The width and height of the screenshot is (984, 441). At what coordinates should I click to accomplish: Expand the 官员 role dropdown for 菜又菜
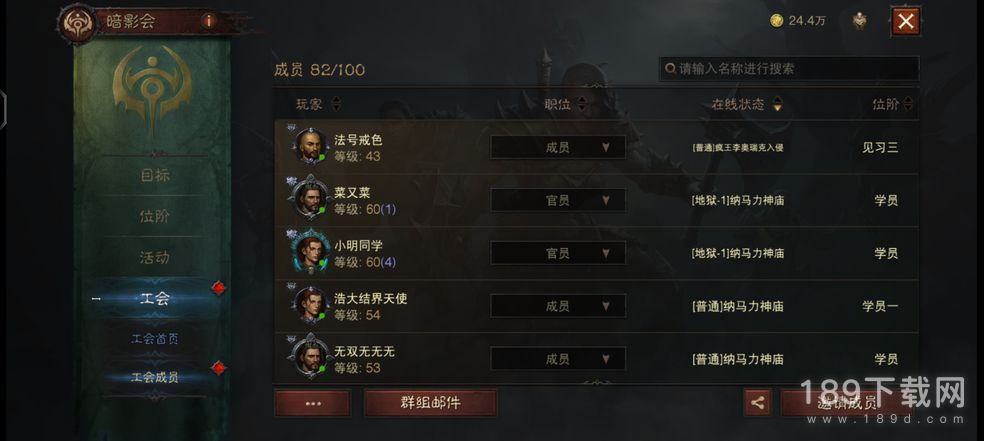tap(558, 201)
